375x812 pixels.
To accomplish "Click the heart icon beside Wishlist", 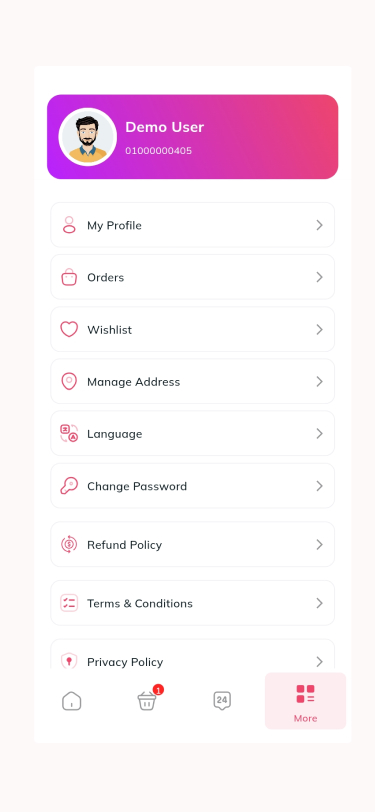I will point(69,329).
